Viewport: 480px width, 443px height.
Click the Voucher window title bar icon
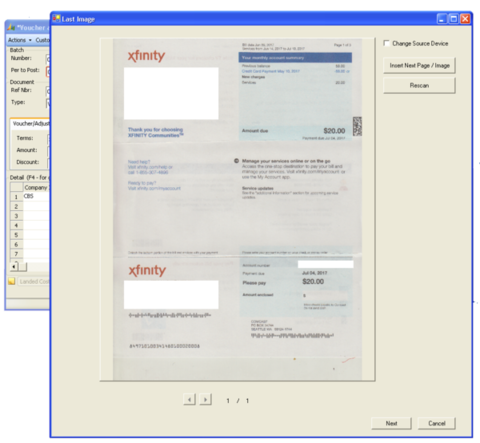tap(11, 27)
